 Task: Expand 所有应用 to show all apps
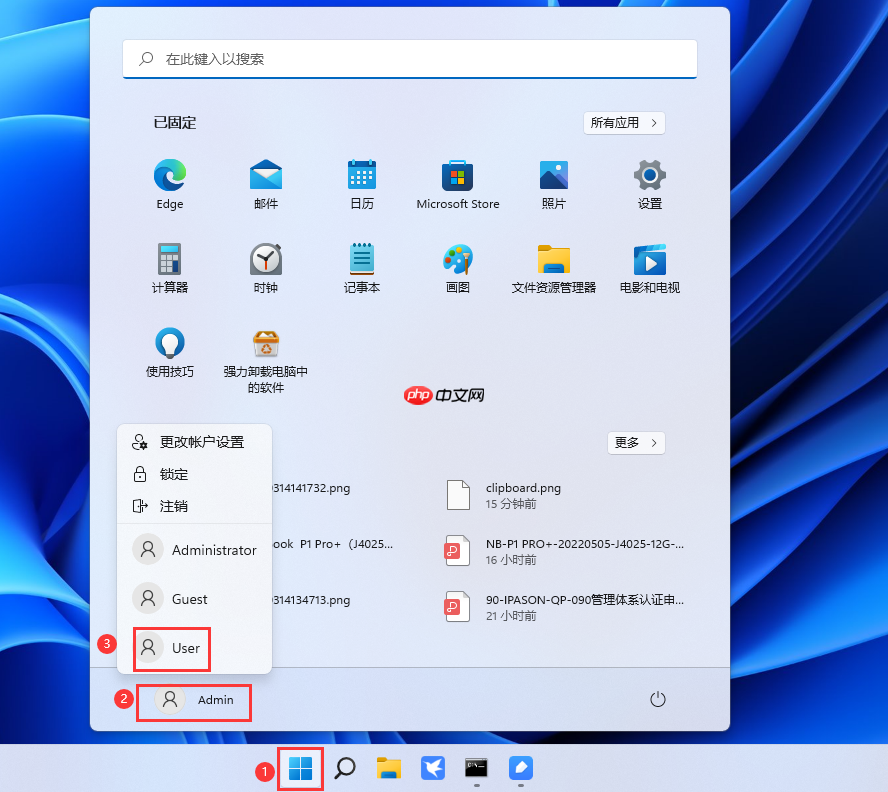(x=624, y=122)
